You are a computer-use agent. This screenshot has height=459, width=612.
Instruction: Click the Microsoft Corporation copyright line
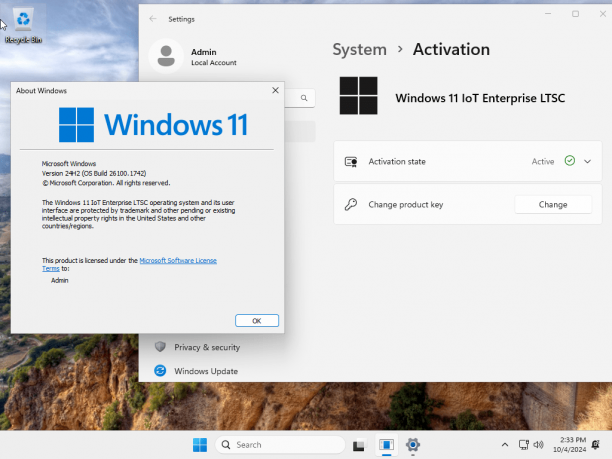[106, 183]
